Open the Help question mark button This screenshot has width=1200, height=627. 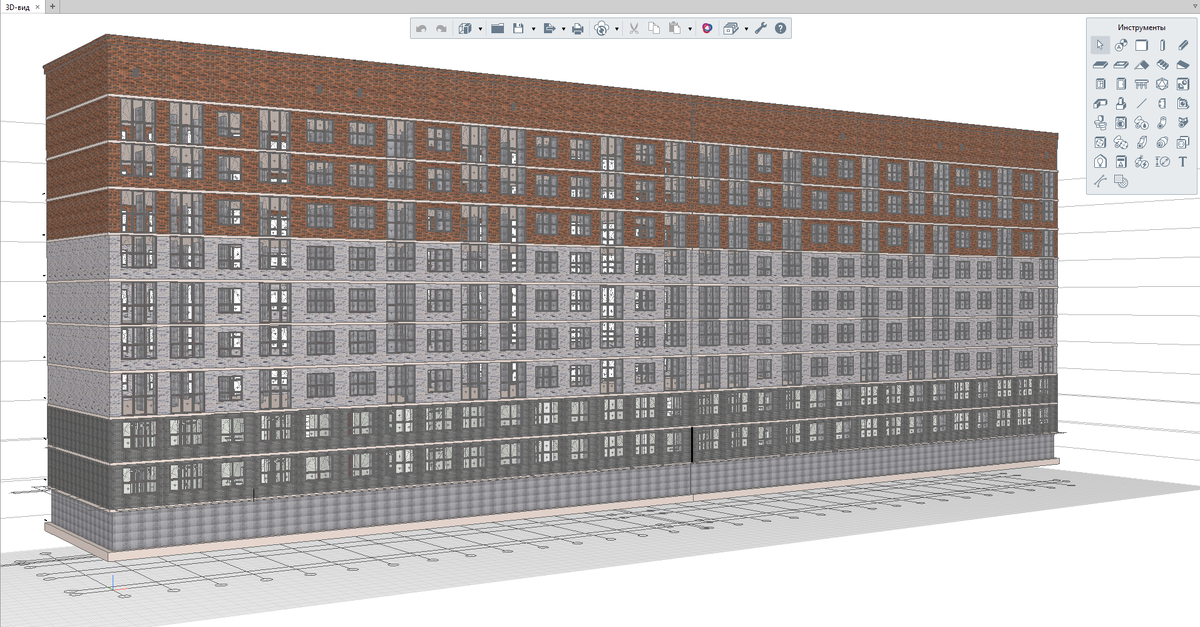(780, 29)
